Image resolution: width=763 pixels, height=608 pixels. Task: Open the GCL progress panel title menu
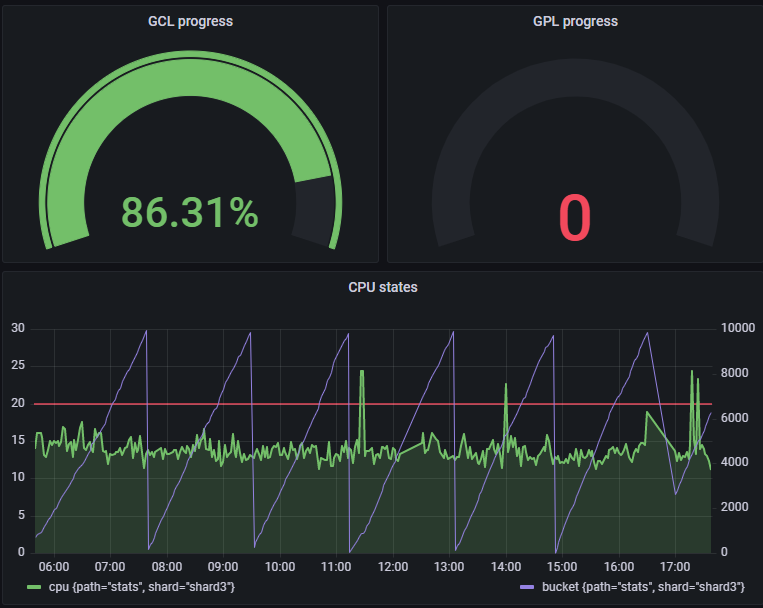(x=190, y=21)
